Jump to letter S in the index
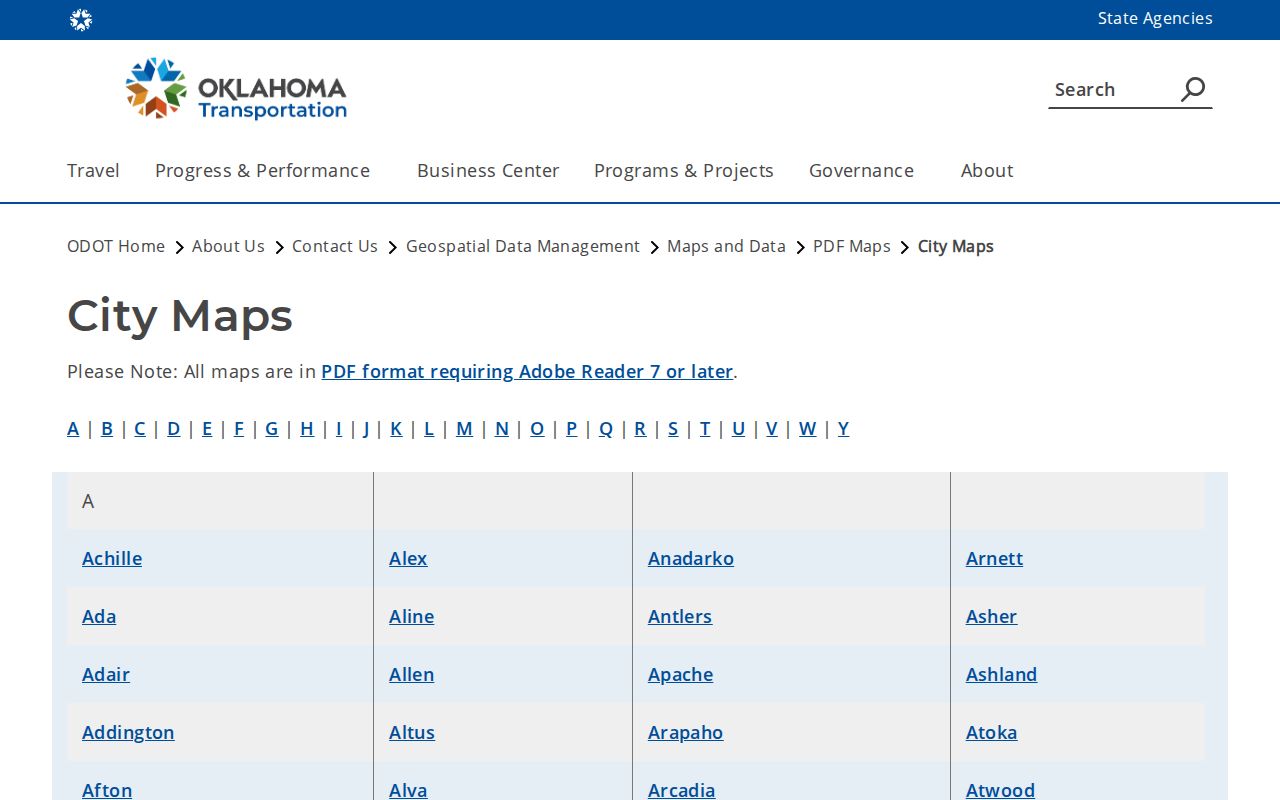Image resolution: width=1280 pixels, height=800 pixels. tap(673, 428)
